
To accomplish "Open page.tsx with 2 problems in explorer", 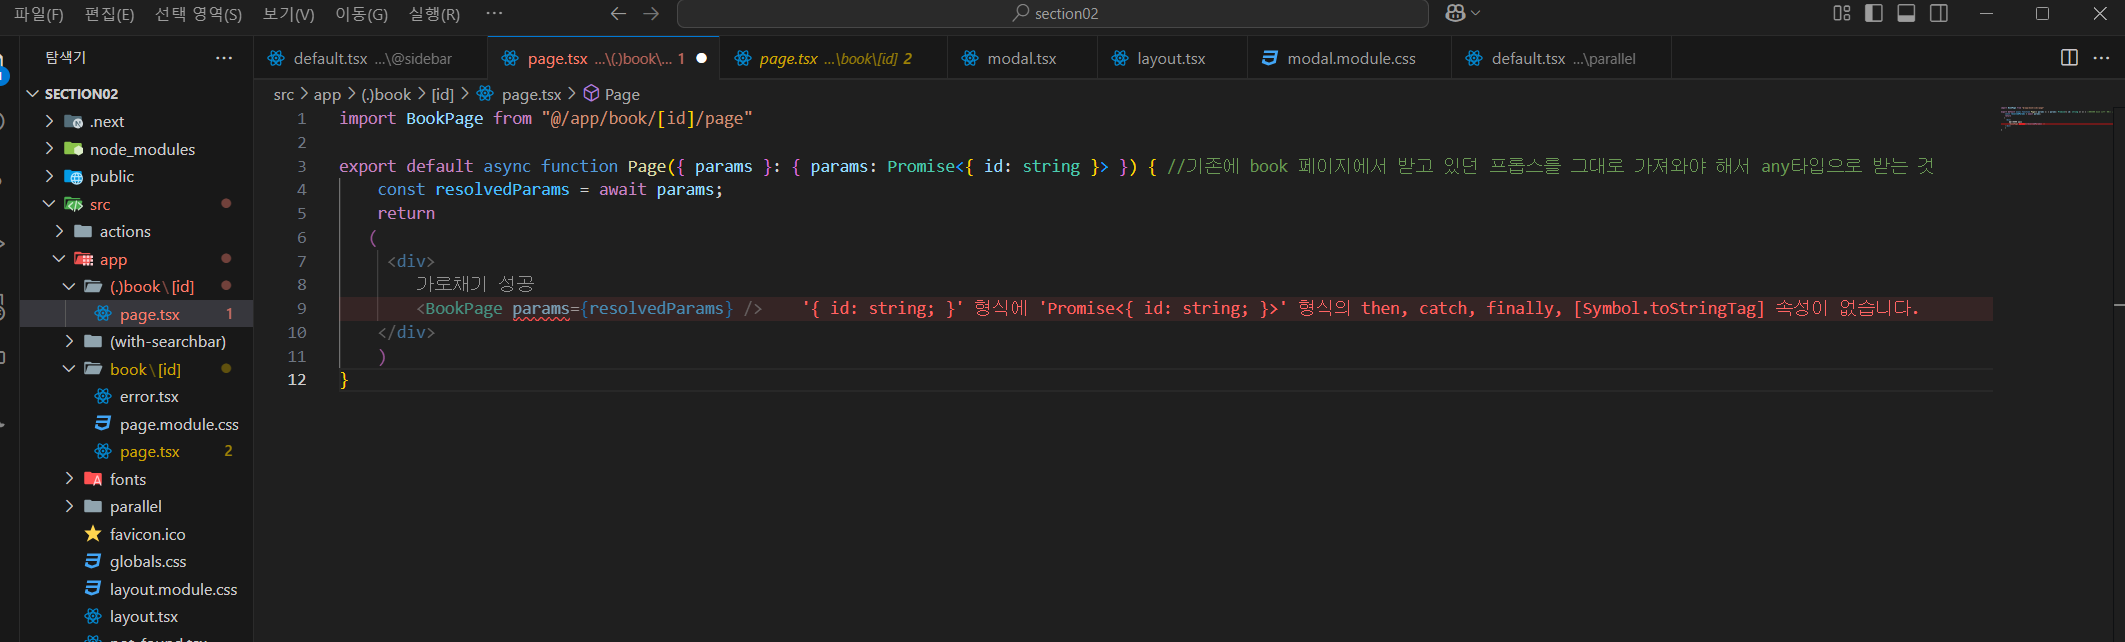I will [x=136, y=452].
